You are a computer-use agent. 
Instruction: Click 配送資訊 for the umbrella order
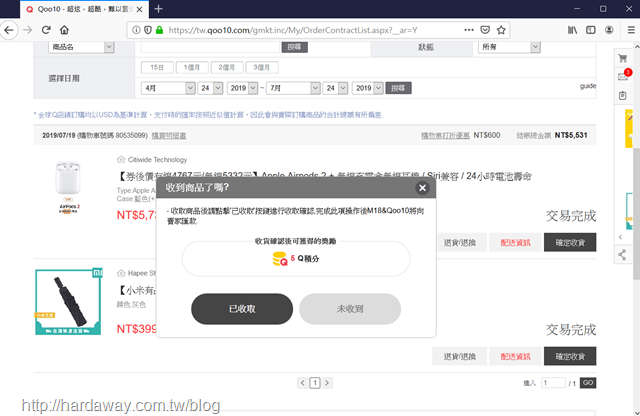point(516,356)
